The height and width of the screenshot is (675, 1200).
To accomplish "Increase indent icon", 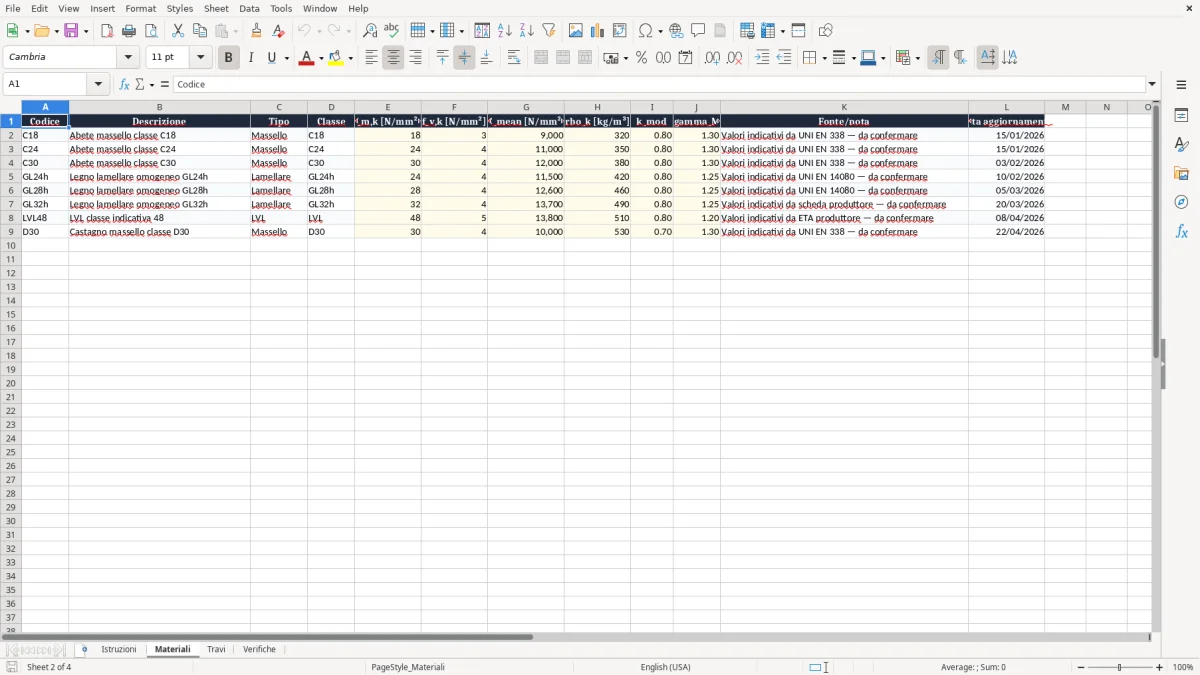I will coord(762,58).
